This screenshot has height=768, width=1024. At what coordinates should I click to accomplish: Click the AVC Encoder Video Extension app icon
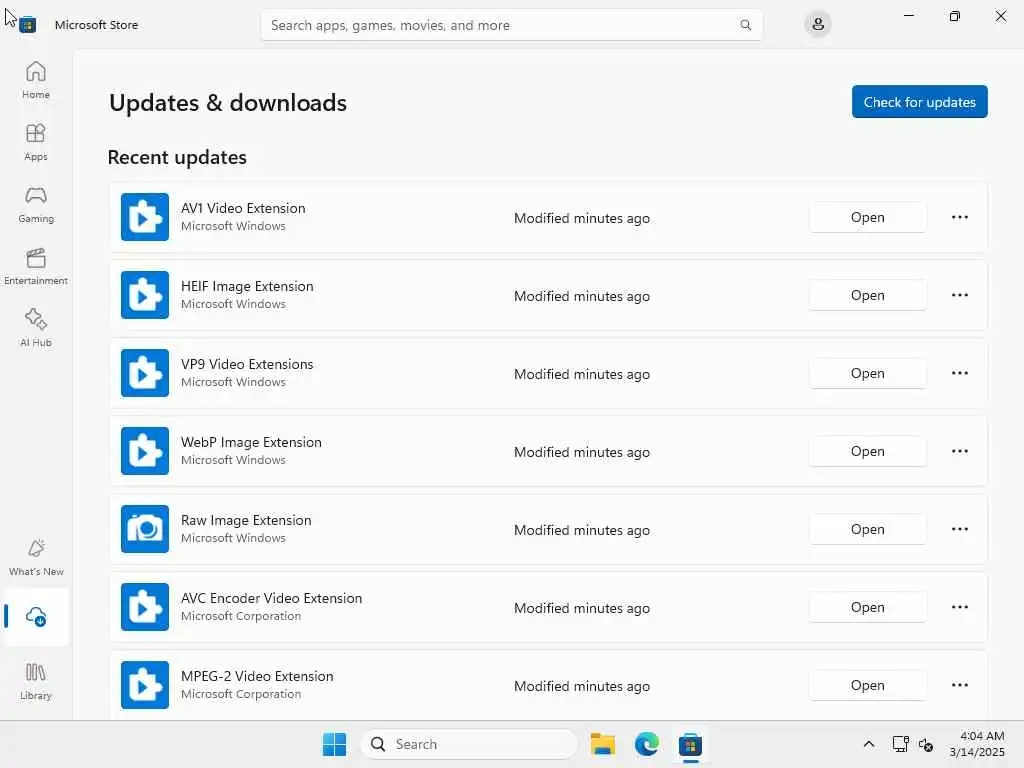145,607
